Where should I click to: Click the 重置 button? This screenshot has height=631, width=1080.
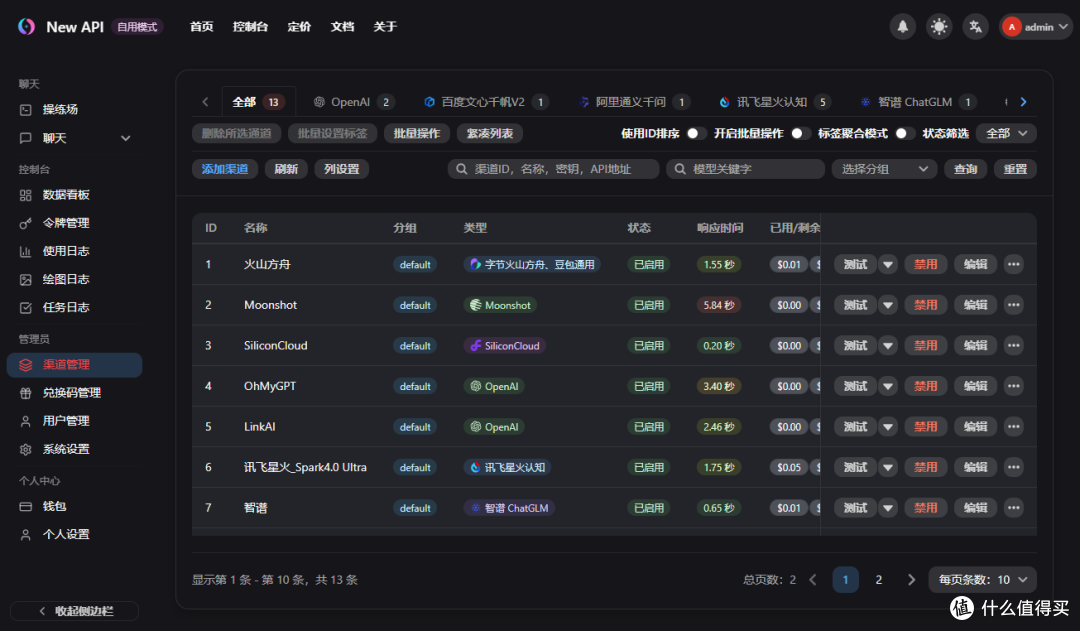point(1015,169)
